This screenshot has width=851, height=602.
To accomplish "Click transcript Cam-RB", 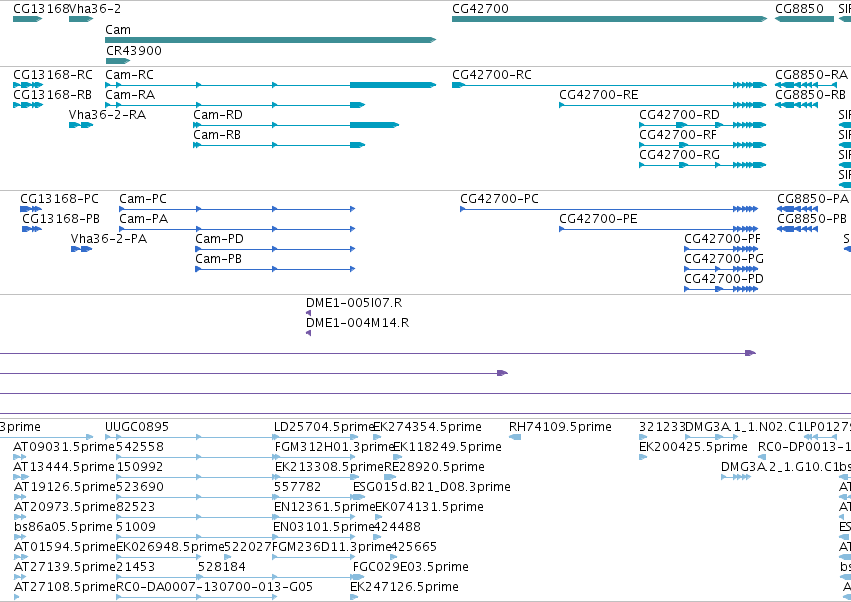I will pos(280,145).
